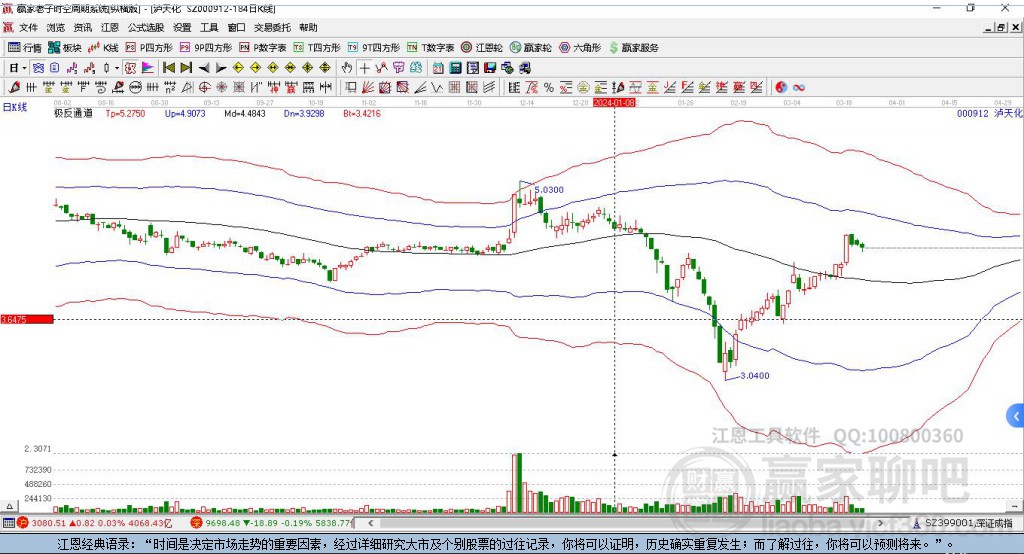Open the 浏览 menu
The height and width of the screenshot is (554, 1024).
pyautogui.click(x=56, y=27)
